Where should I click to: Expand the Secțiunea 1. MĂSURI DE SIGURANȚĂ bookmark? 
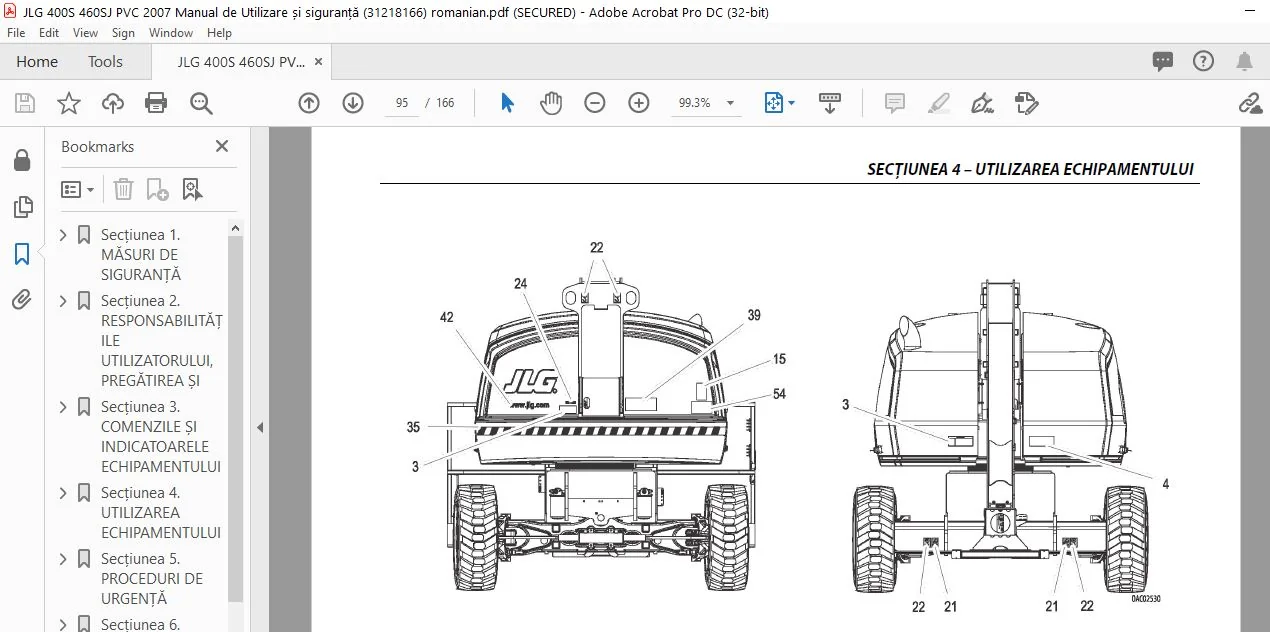(64, 235)
